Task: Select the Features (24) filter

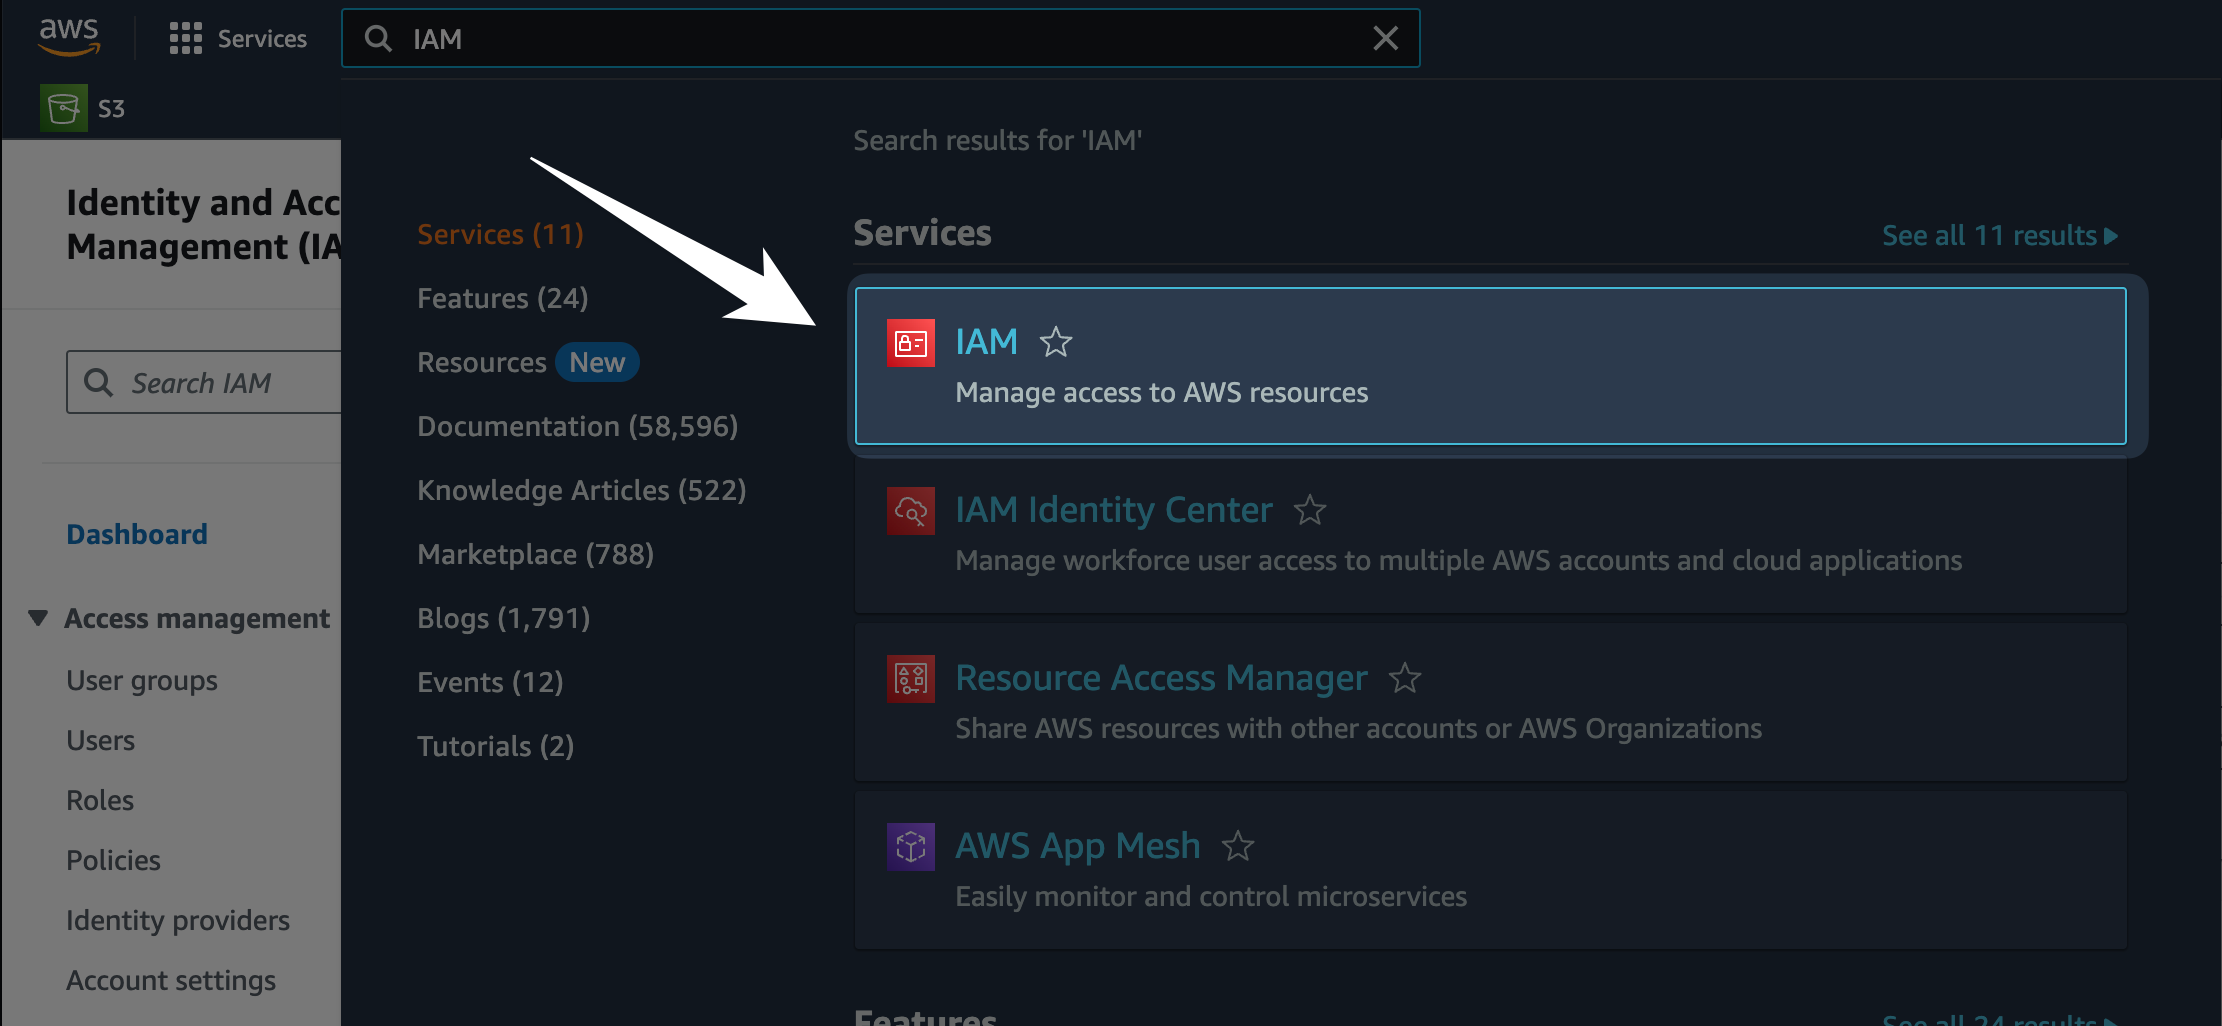Action: [502, 298]
